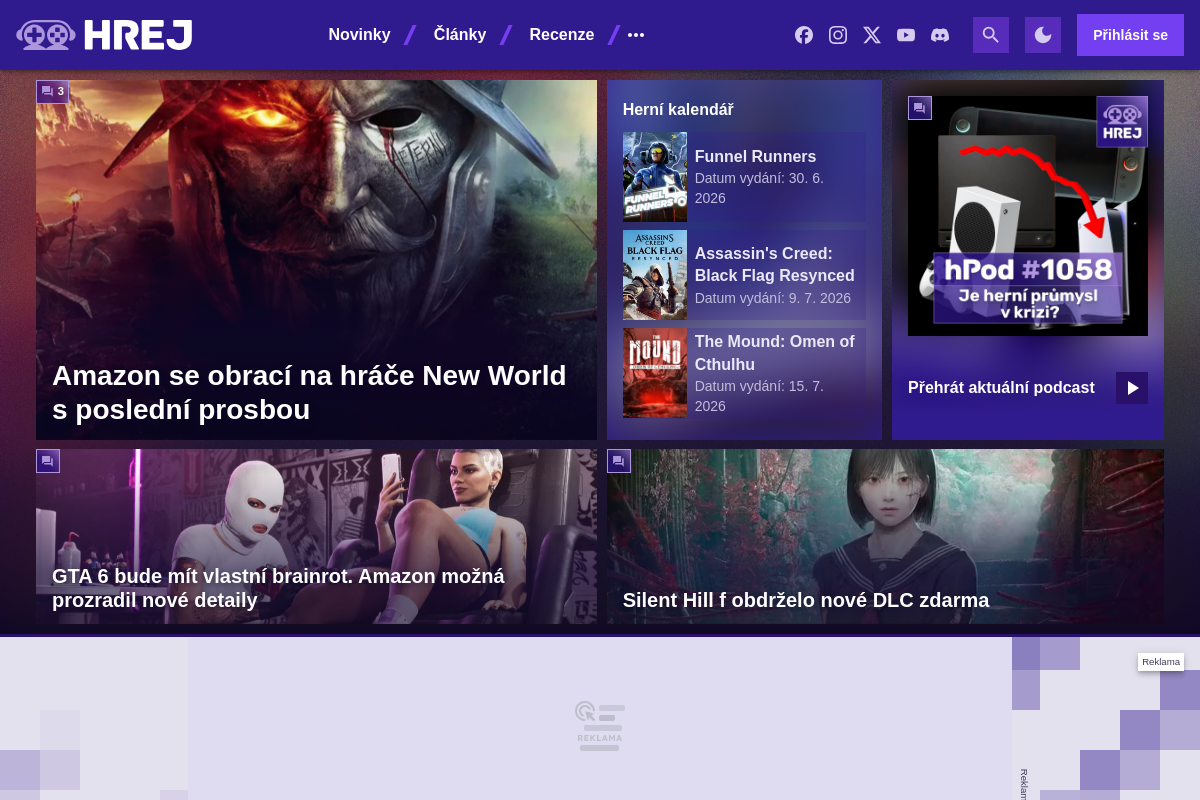Click the HREJ logo in header
The image size is (1200, 800).
[104, 35]
